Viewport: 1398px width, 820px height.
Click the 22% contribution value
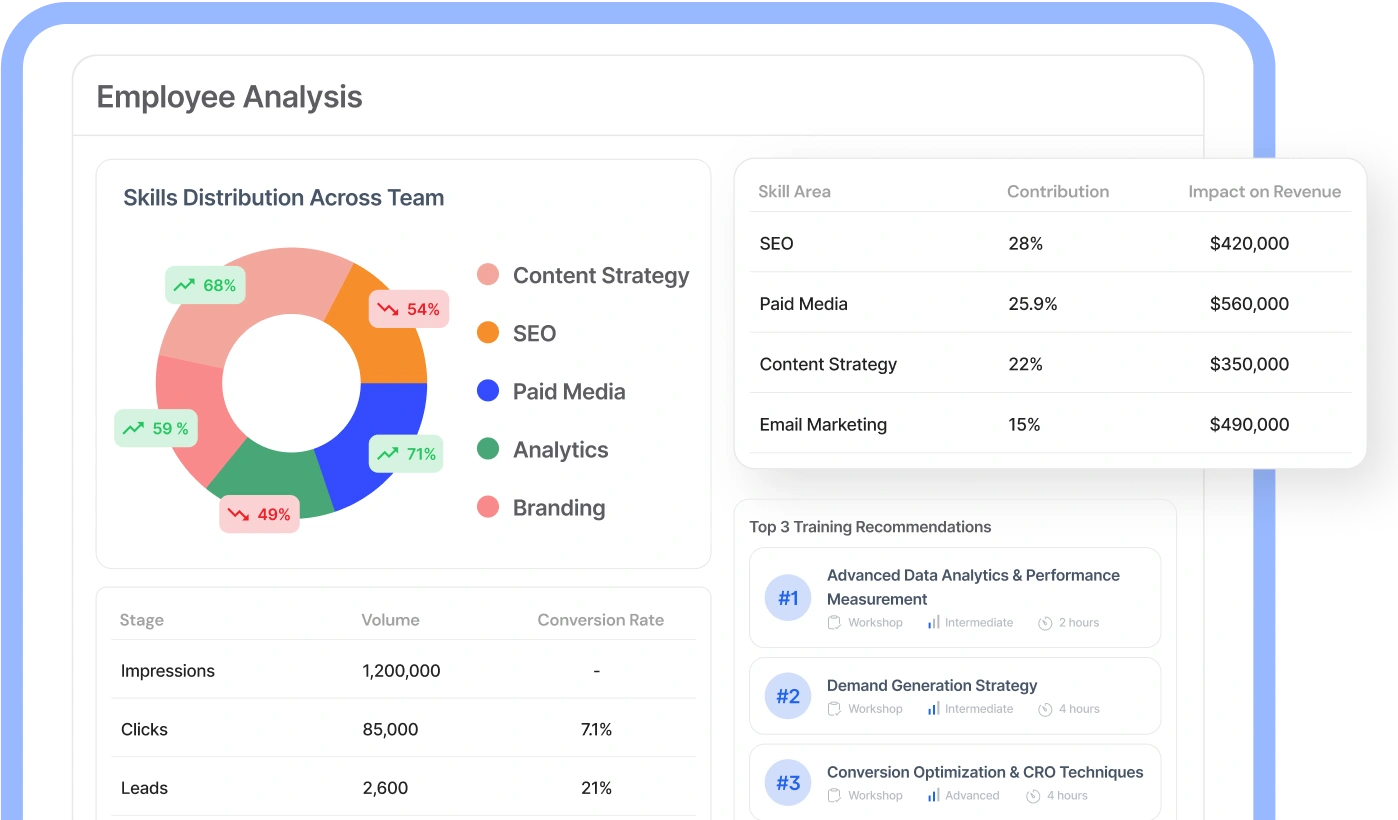(x=1025, y=364)
